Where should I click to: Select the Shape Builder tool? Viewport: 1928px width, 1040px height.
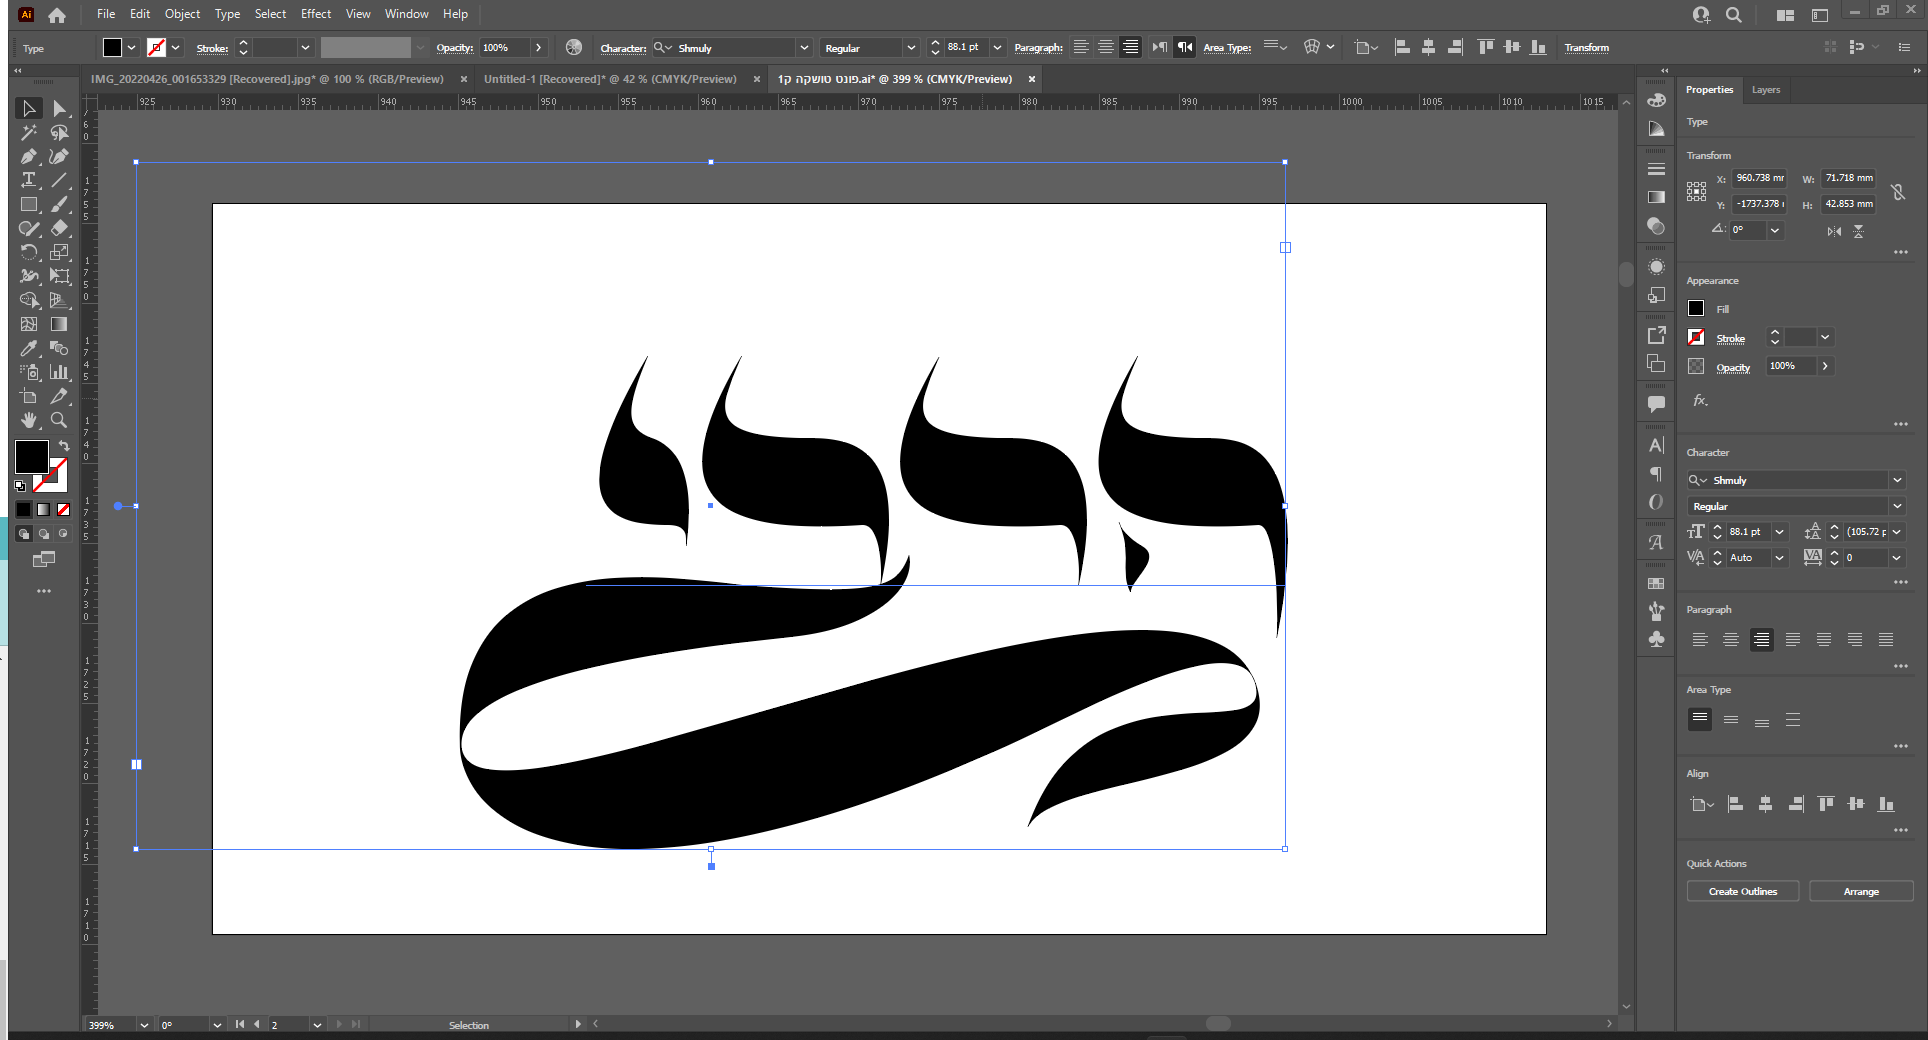click(x=29, y=300)
